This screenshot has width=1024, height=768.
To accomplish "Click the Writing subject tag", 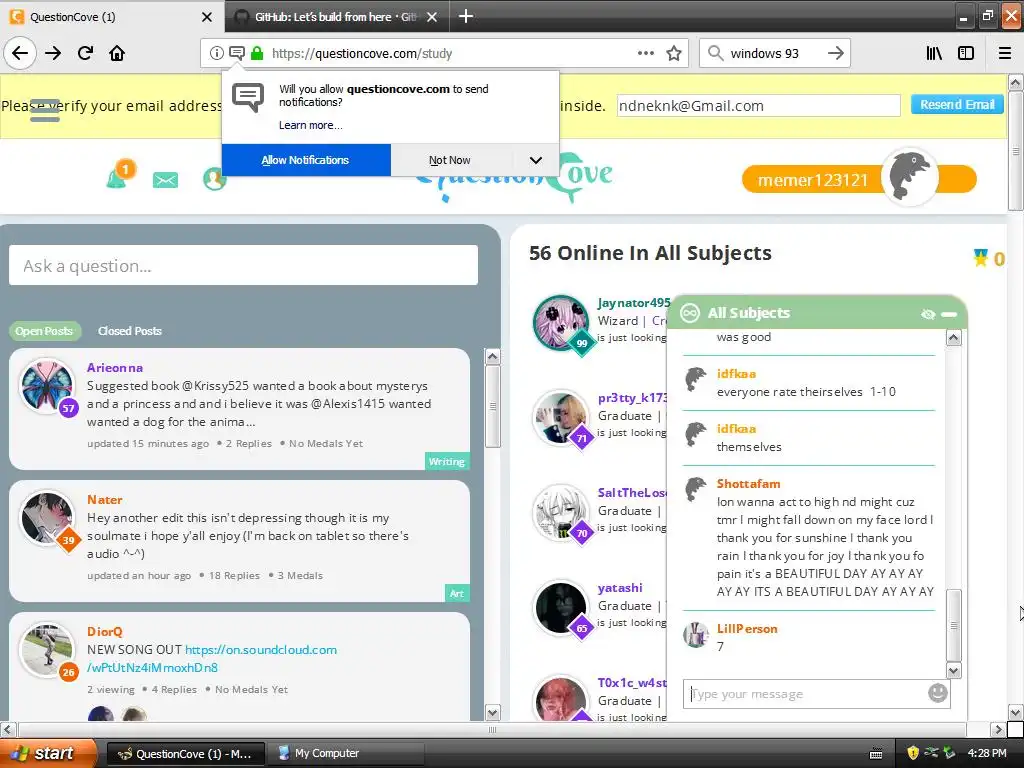I will (x=446, y=462).
